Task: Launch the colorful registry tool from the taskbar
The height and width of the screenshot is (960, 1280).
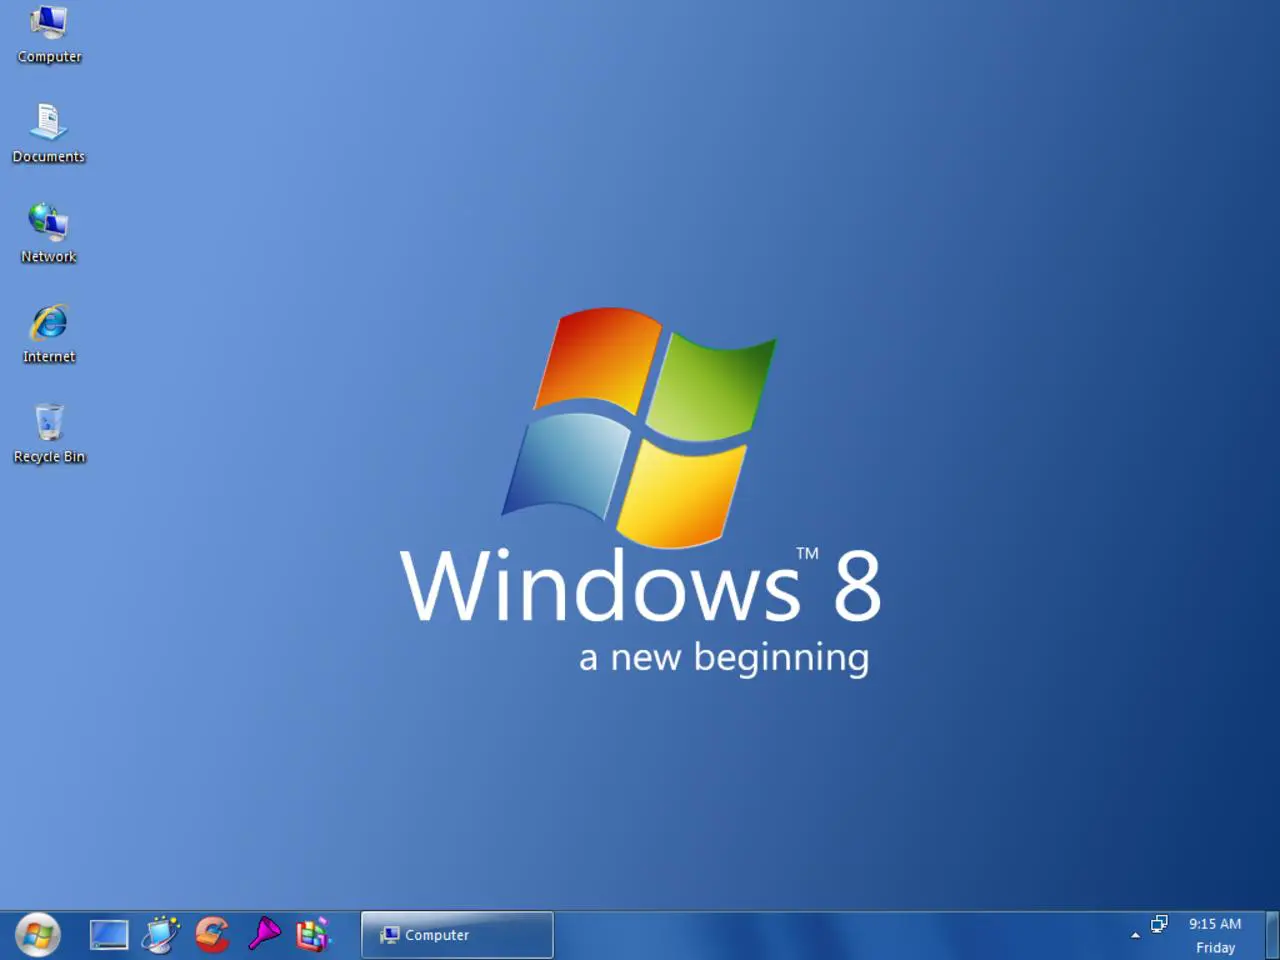Action: (313, 934)
